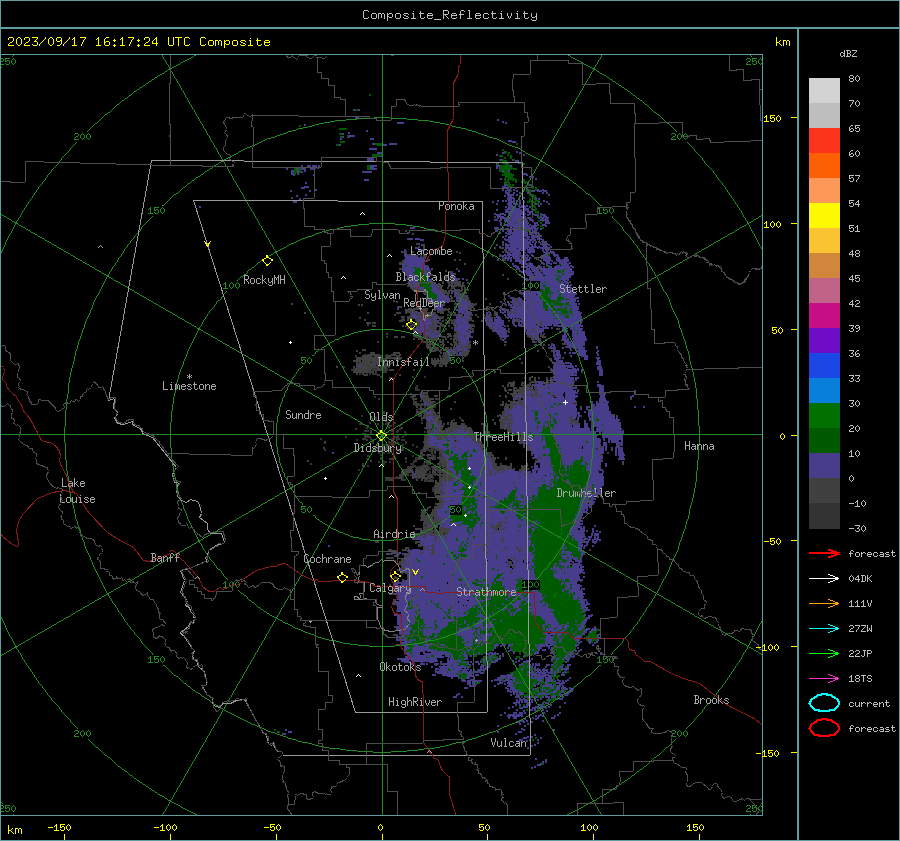Click the RockyMH label
The height and width of the screenshot is (841, 900).
(x=264, y=280)
